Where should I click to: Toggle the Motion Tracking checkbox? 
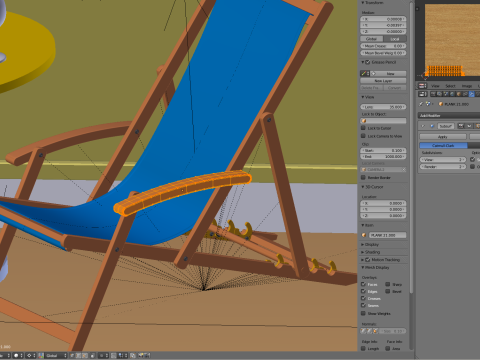tap(368, 260)
